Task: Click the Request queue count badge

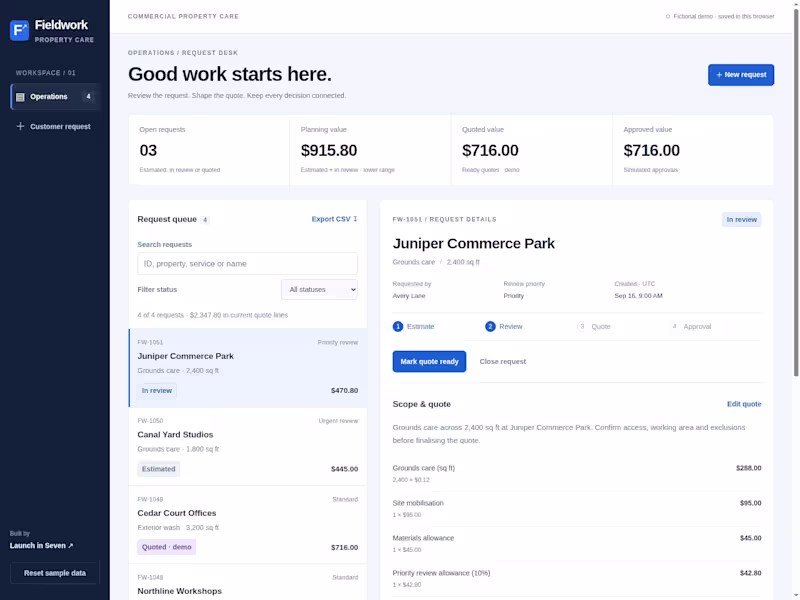Action: 205,220
